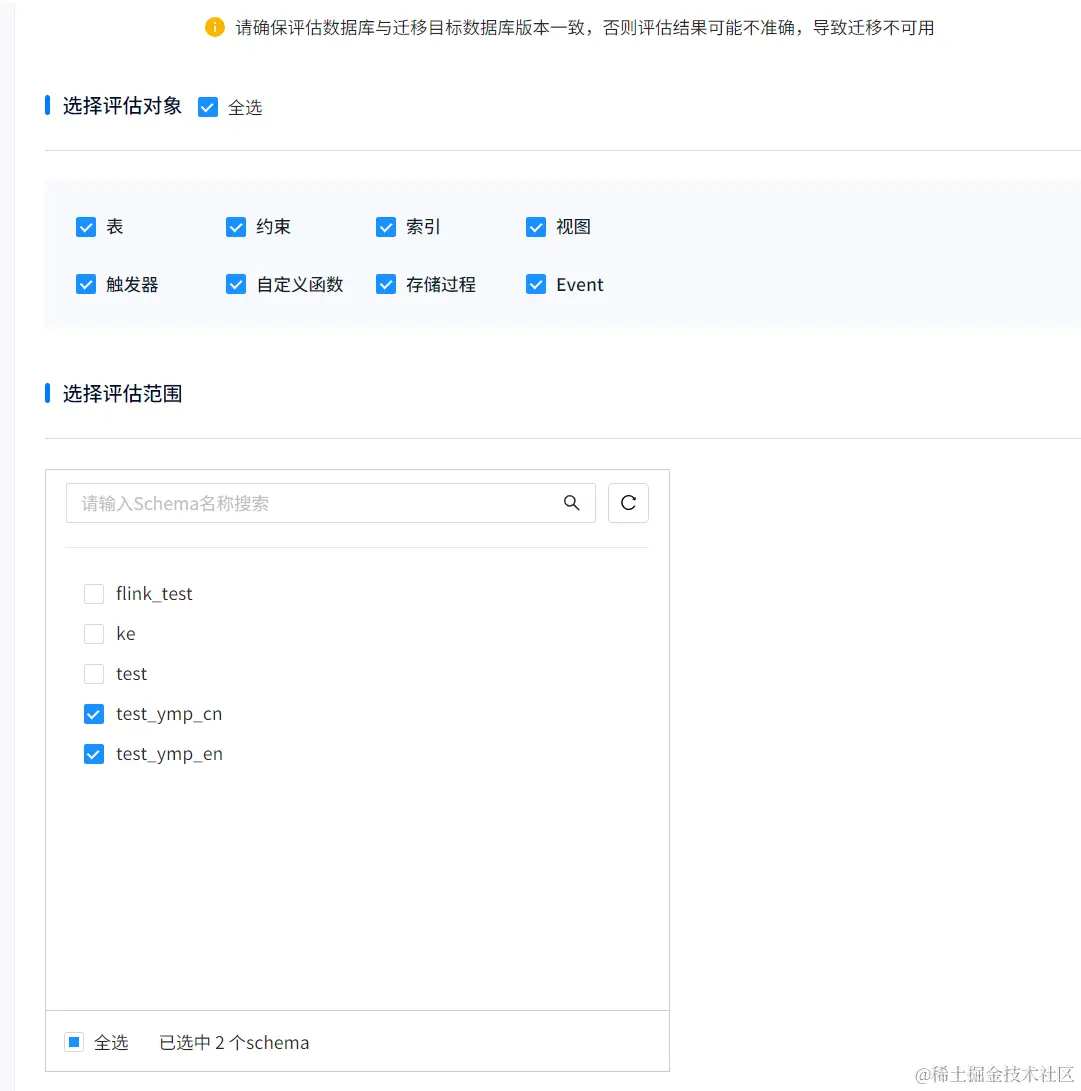The width and height of the screenshot is (1081, 1091).
Task: Check the flink_test schema checkbox
Action: click(x=94, y=594)
